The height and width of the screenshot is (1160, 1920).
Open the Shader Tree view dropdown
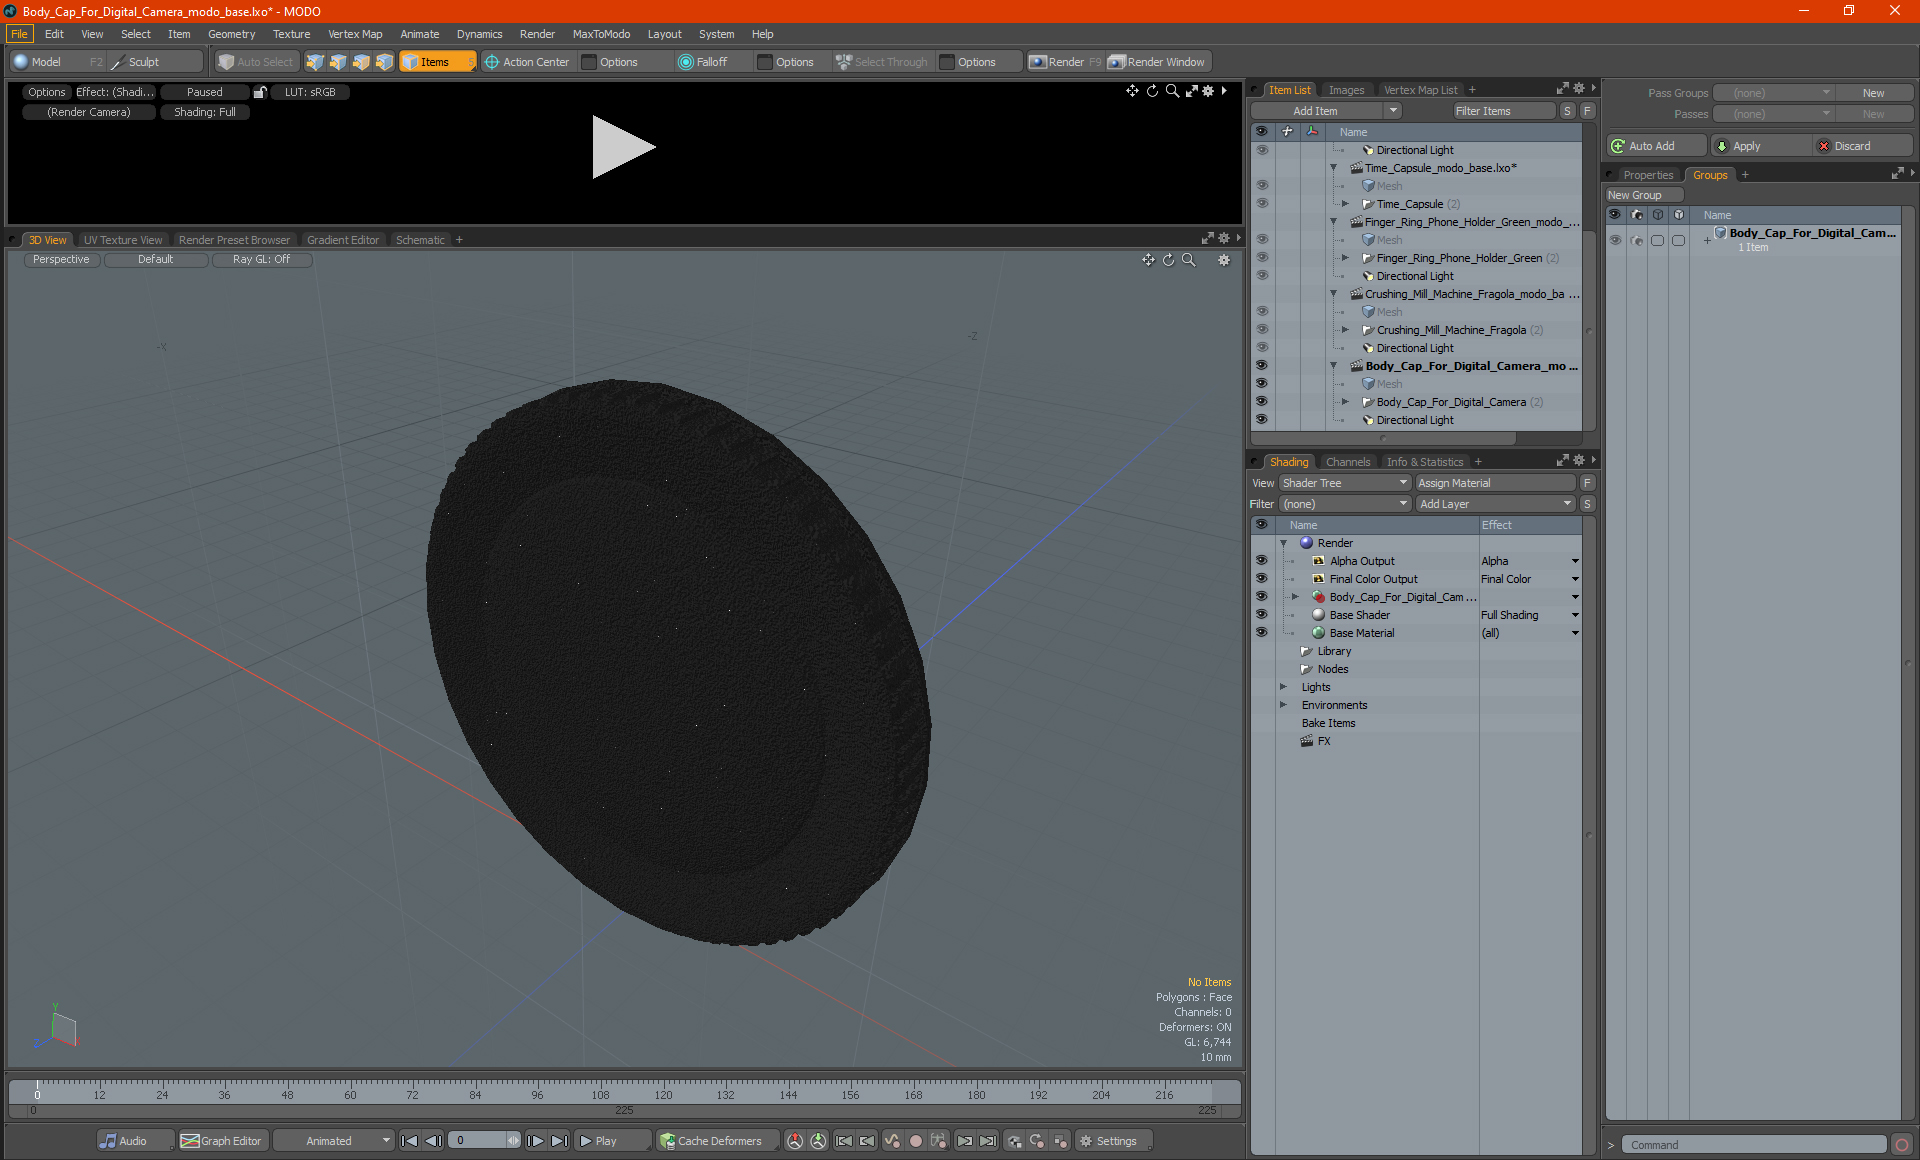coord(1344,483)
